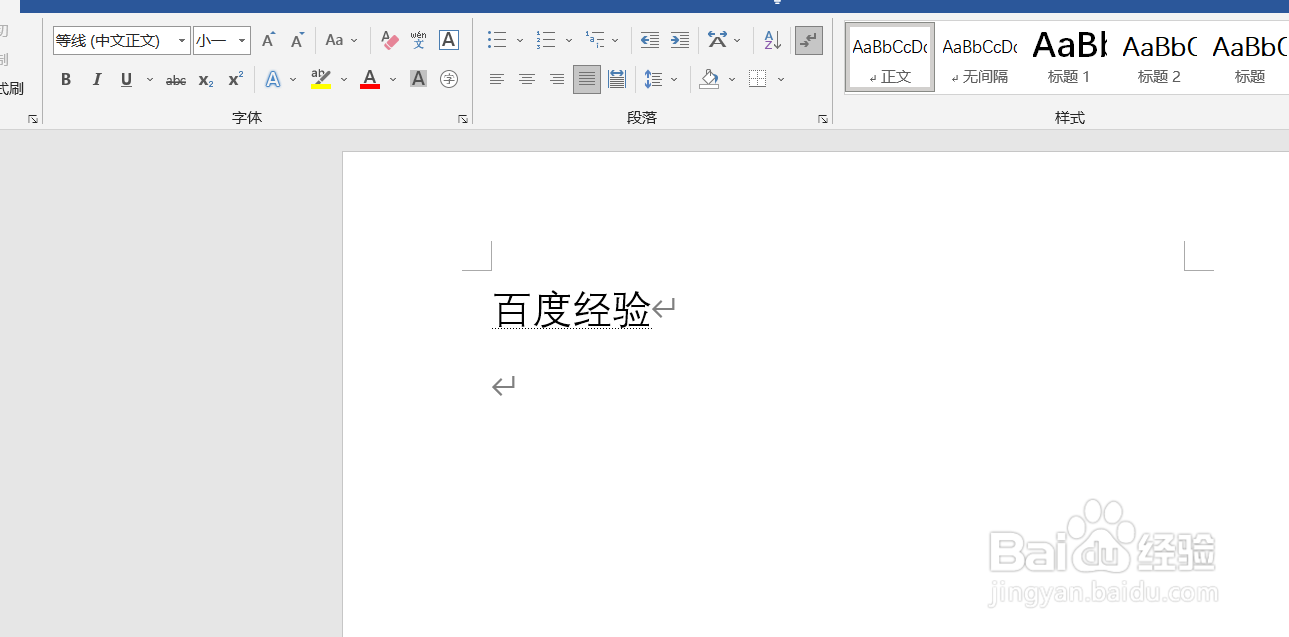Image resolution: width=1289 pixels, height=637 pixels.
Task: Justify text alignment
Action: [x=587, y=79]
